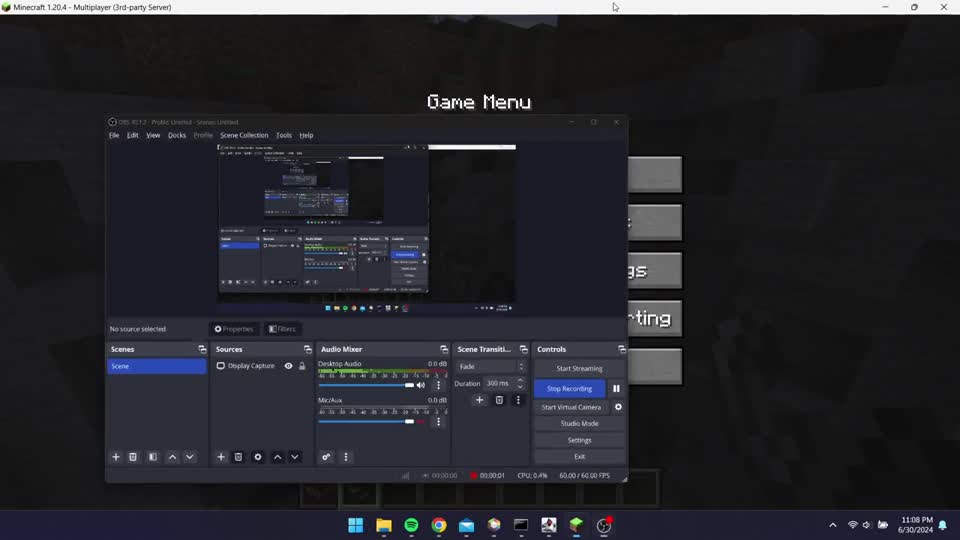This screenshot has height=540, width=960.
Task: Enable Studio Mode
Action: 579,424
